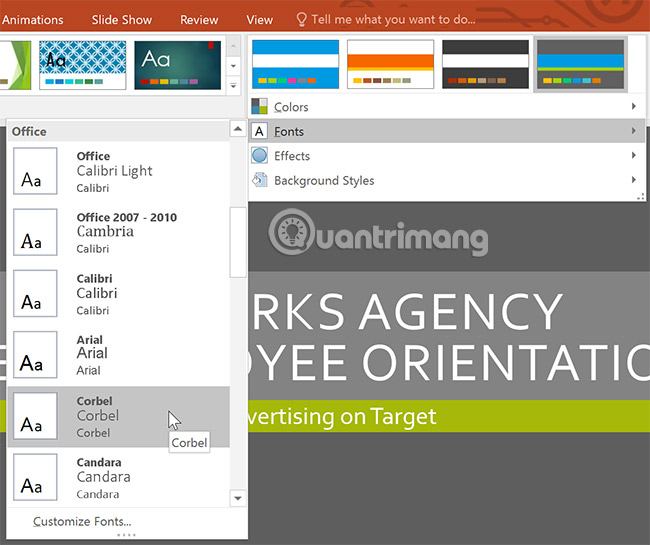Screen dimensions: 650x545
Task: Select the orange stripe variant thumbnail
Action: 390,64
